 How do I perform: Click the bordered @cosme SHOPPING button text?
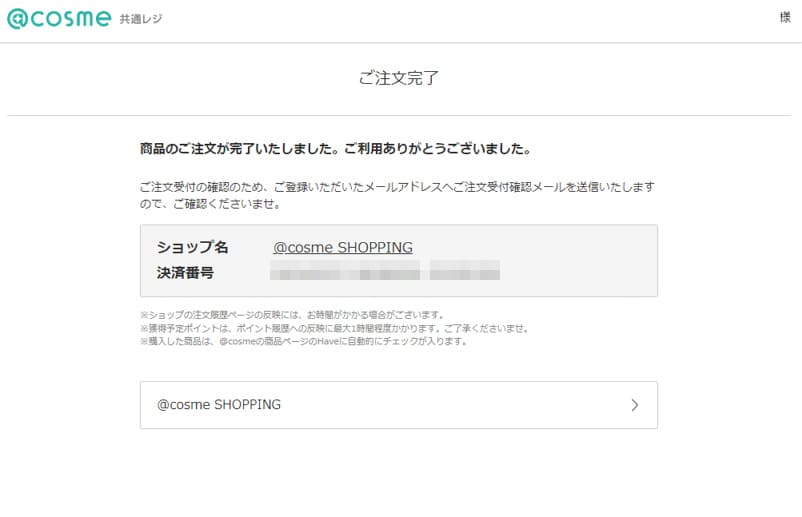click(219, 404)
